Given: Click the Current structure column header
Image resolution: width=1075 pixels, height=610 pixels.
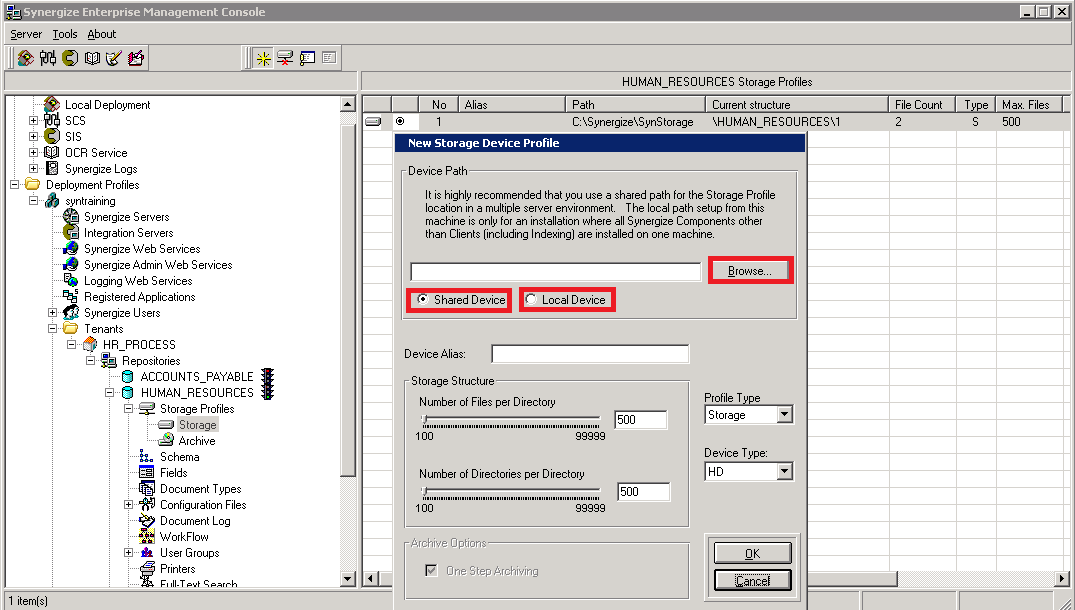Looking at the screenshot, I should click(797, 105).
